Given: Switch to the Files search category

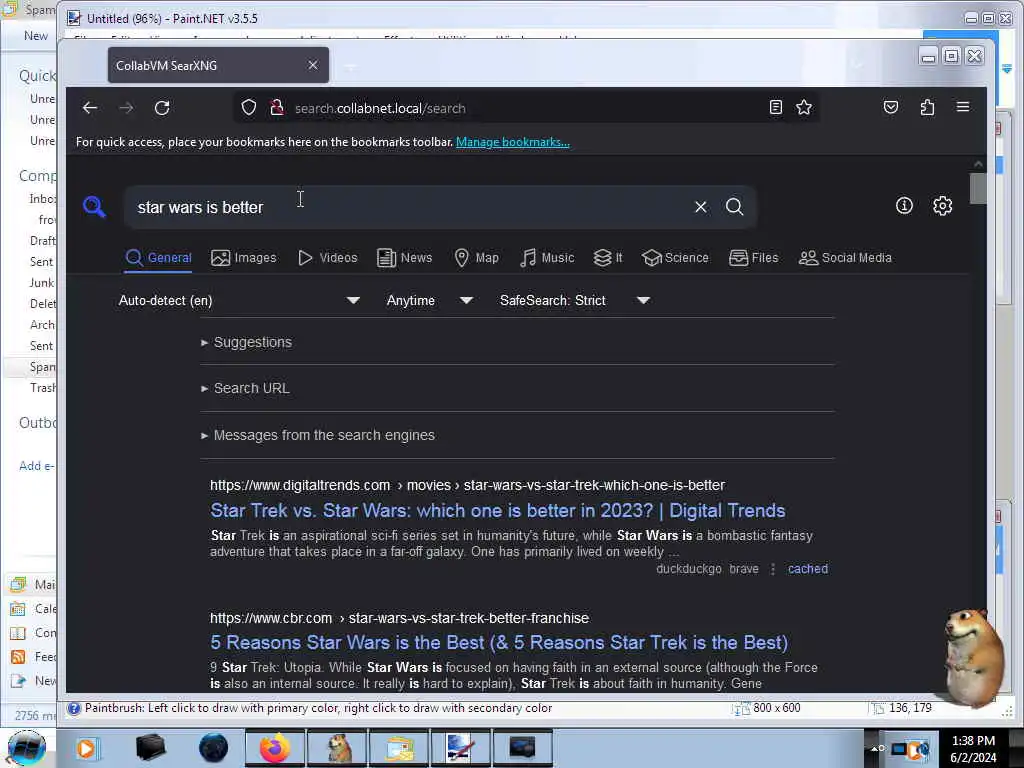Looking at the screenshot, I should (x=754, y=258).
